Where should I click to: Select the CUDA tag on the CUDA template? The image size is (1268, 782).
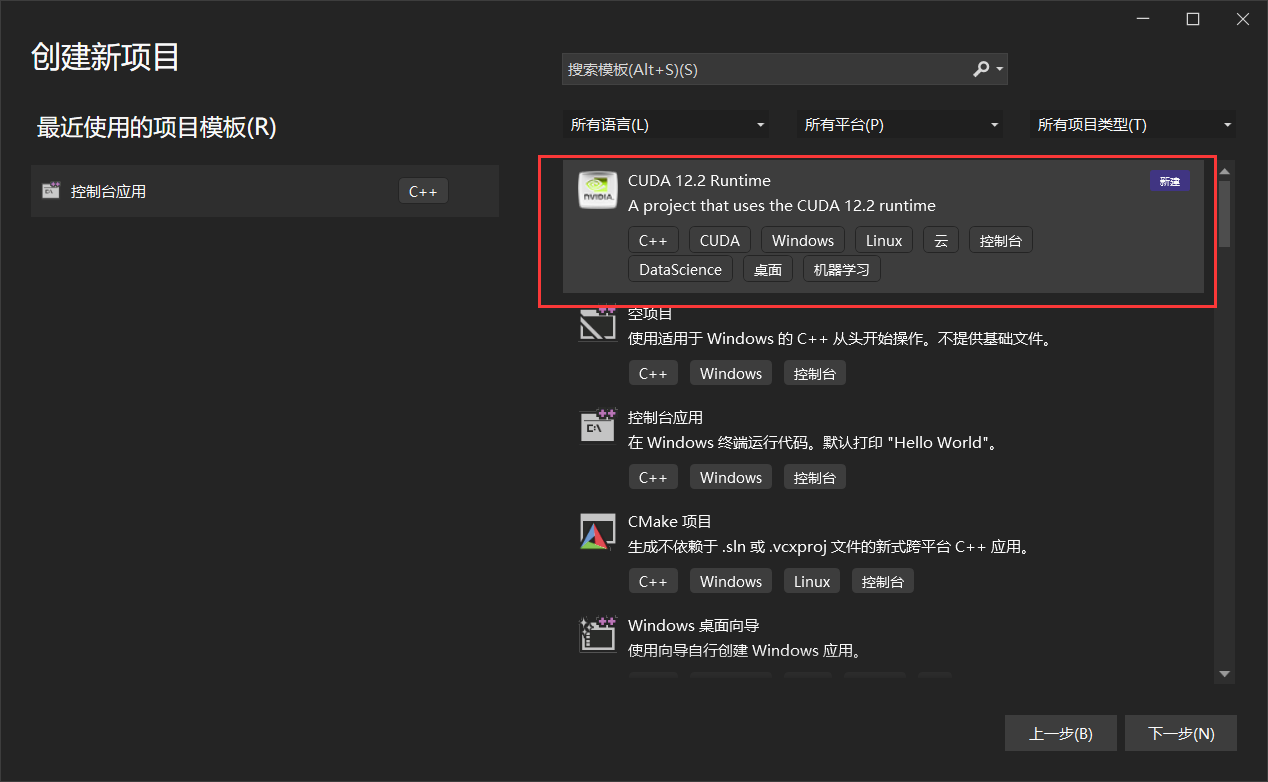click(x=719, y=239)
